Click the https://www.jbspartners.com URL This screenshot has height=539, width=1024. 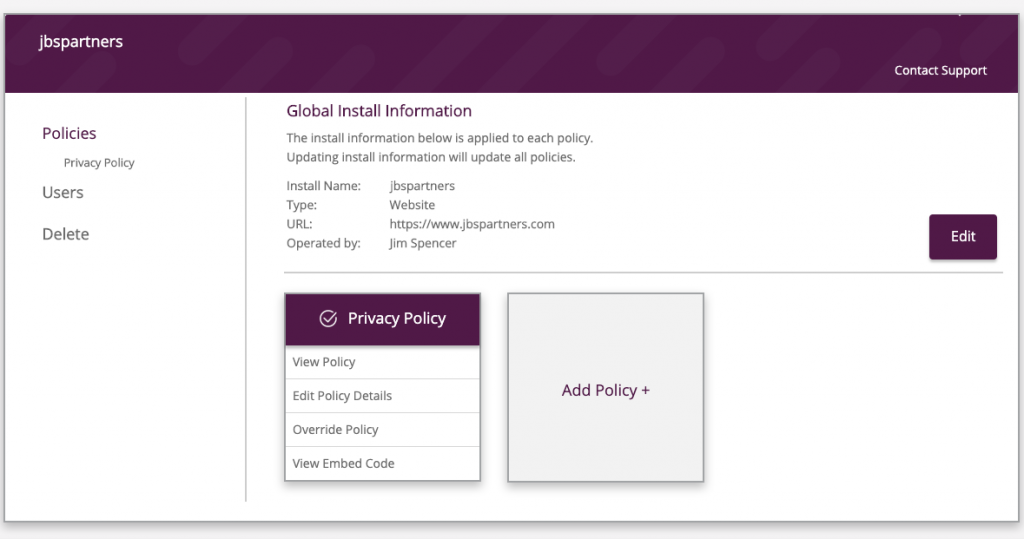(x=472, y=224)
